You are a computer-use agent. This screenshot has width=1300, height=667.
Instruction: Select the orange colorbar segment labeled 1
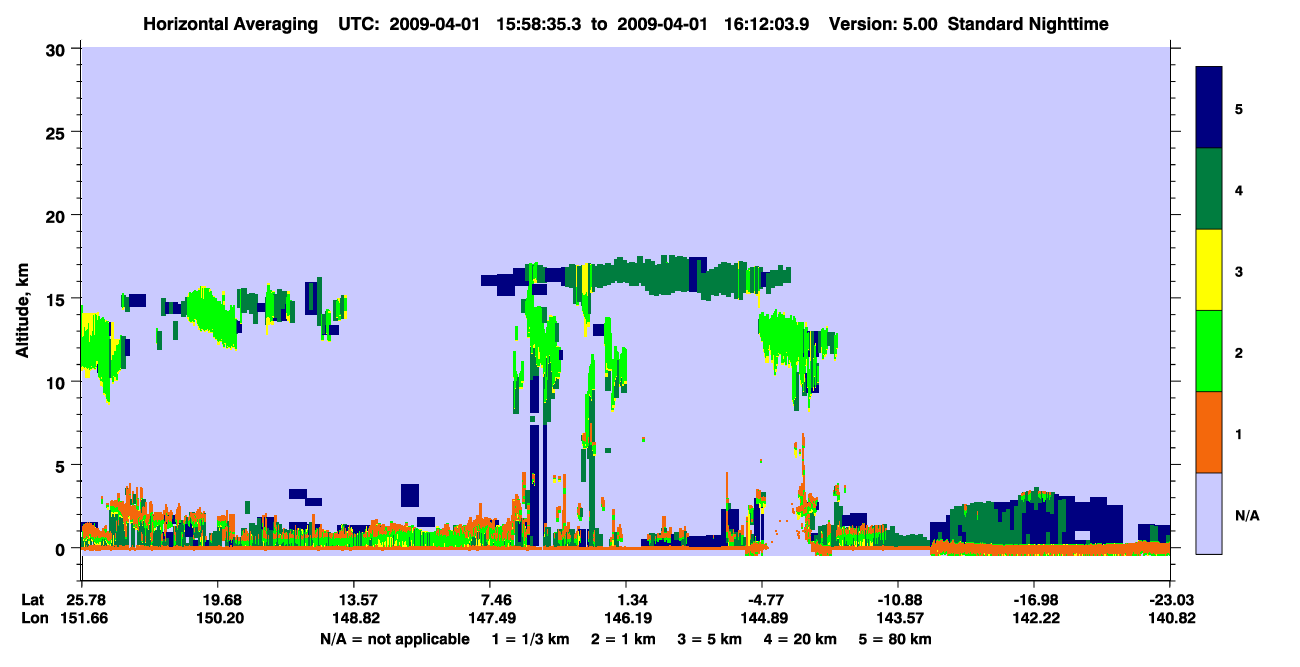click(x=1210, y=432)
